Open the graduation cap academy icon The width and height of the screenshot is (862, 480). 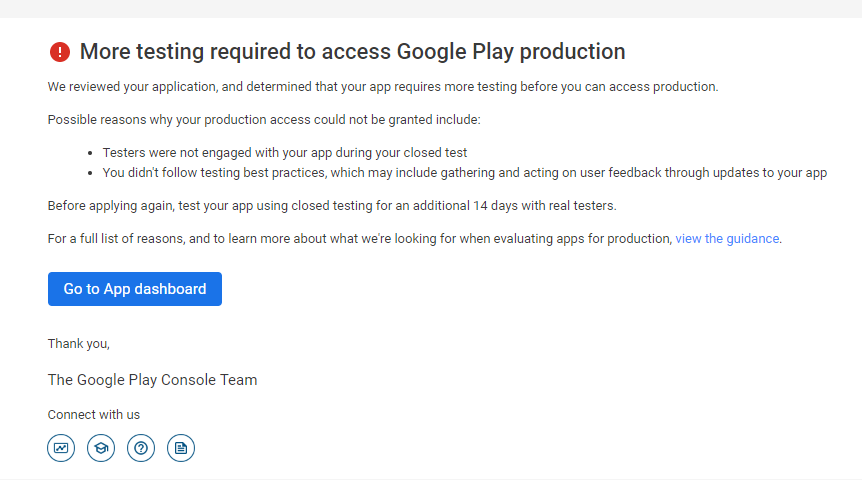click(101, 448)
